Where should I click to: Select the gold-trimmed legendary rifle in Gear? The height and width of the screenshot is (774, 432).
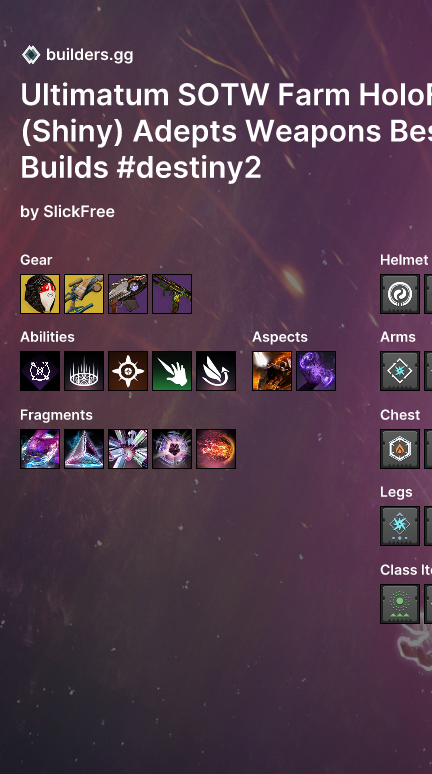pyautogui.click(x=172, y=294)
